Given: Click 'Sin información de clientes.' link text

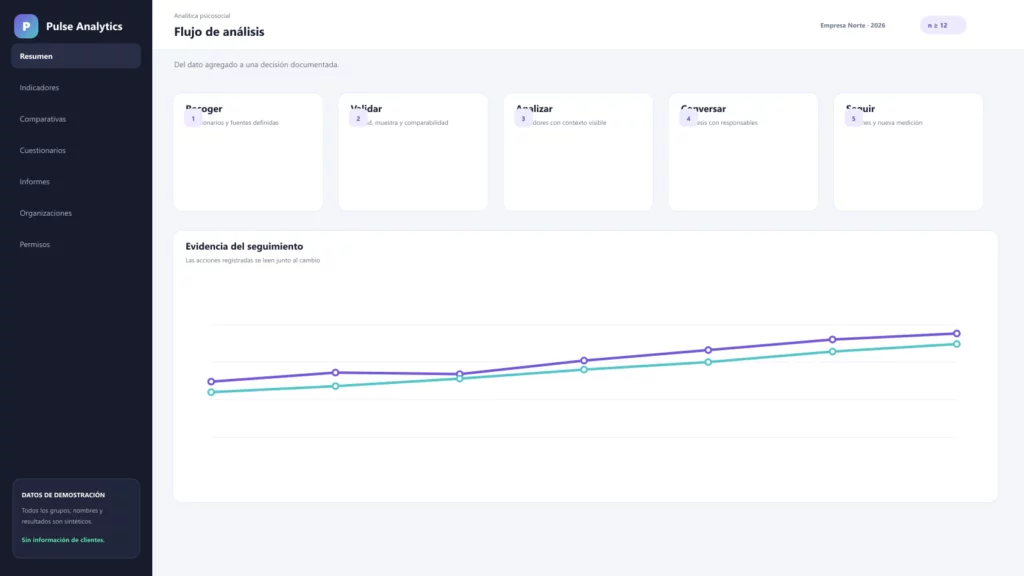Looking at the screenshot, I should coord(63,540).
